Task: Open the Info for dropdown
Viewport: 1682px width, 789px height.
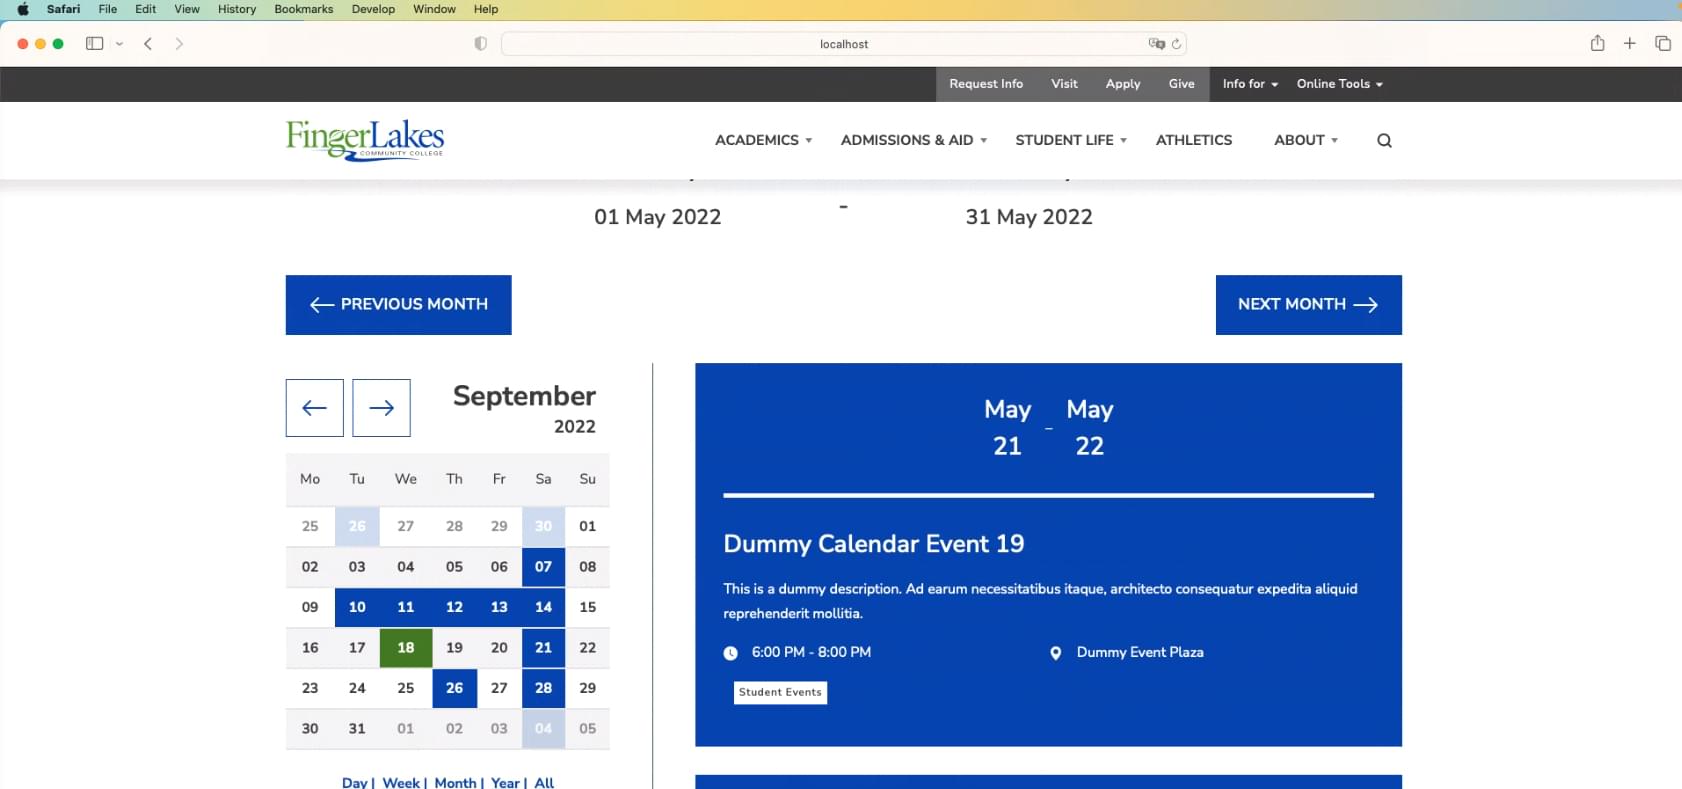Action: pos(1250,84)
